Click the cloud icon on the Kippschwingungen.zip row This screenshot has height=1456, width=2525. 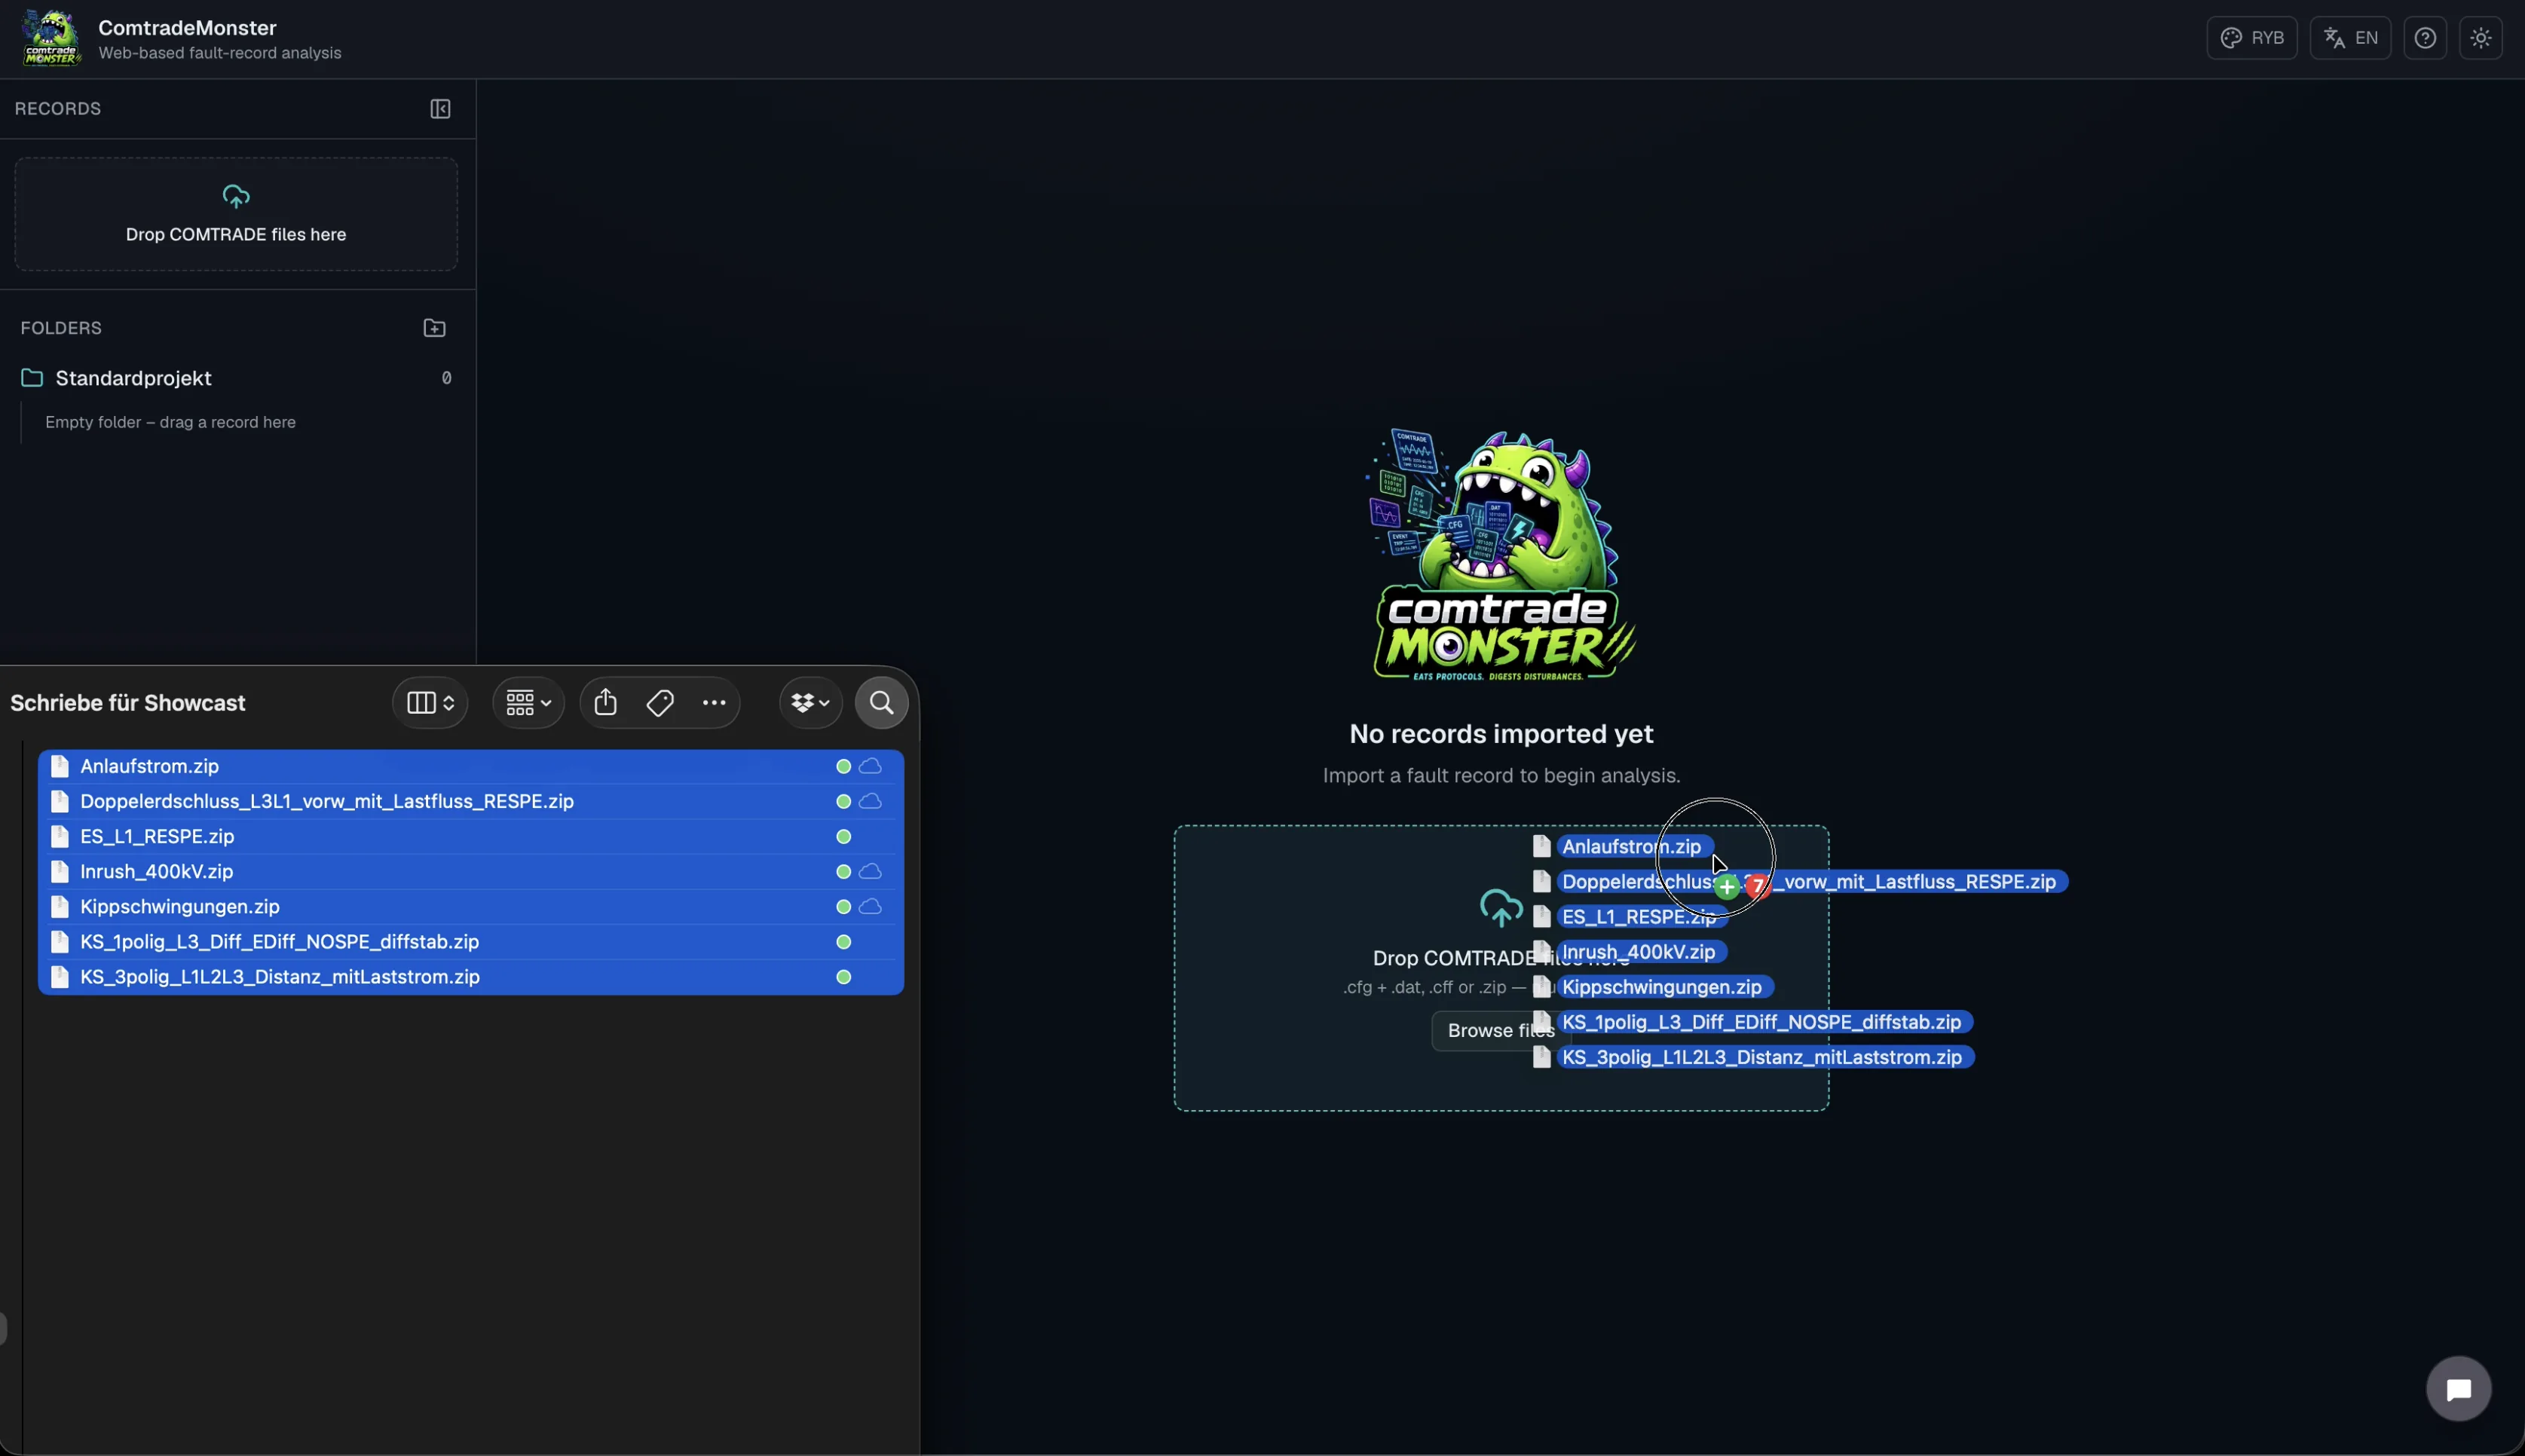pos(870,906)
